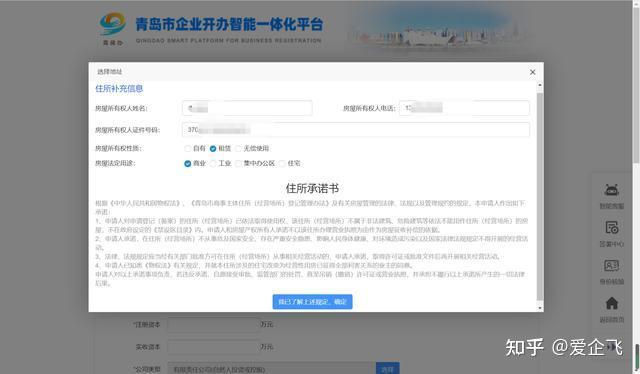
Task: Close the 选择地址 dialog with the X
Action: [x=532, y=72]
